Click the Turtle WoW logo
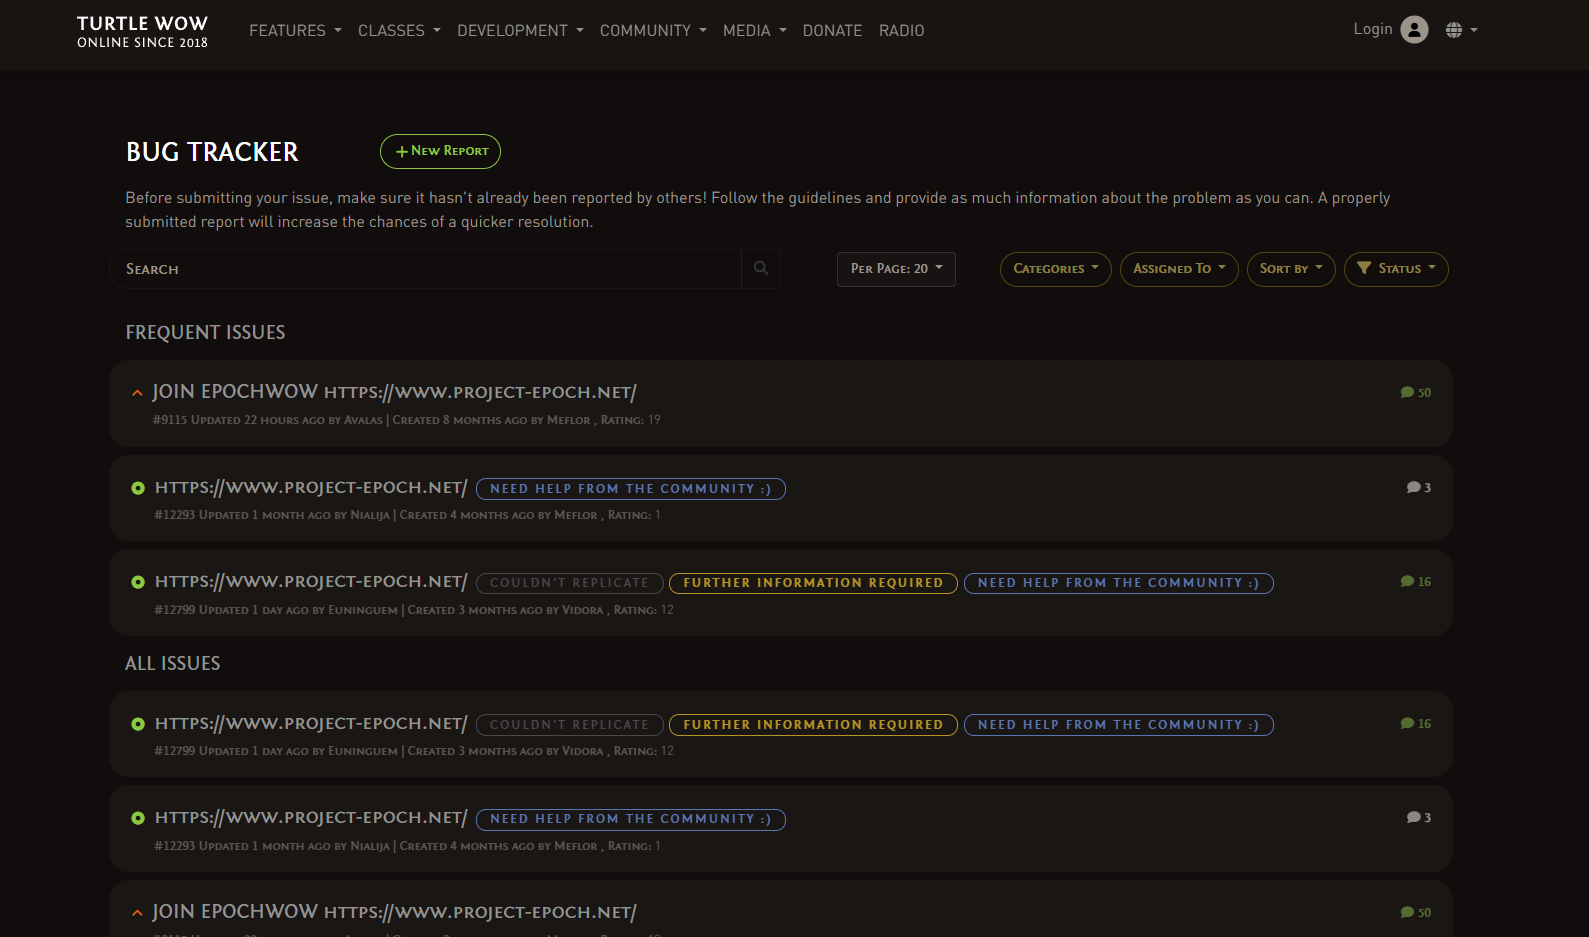 pyautogui.click(x=142, y=31)
